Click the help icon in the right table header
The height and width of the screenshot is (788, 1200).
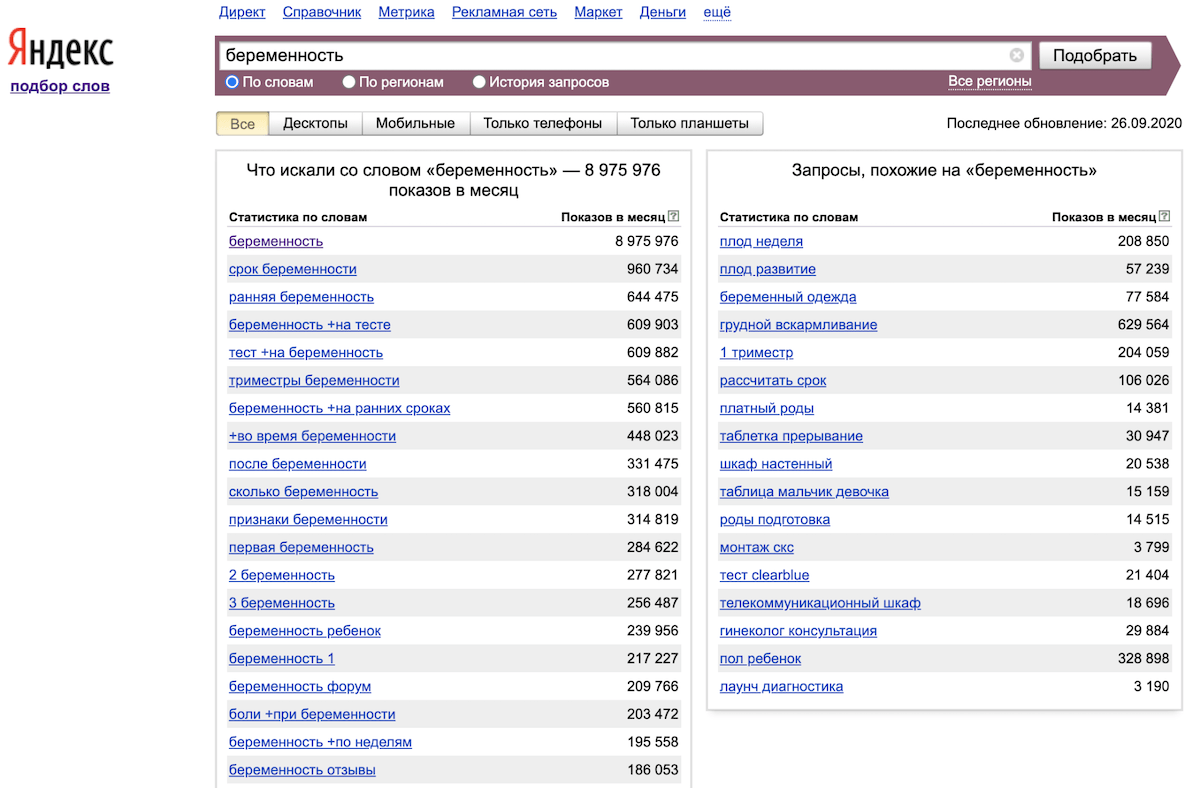(1164, 216)
